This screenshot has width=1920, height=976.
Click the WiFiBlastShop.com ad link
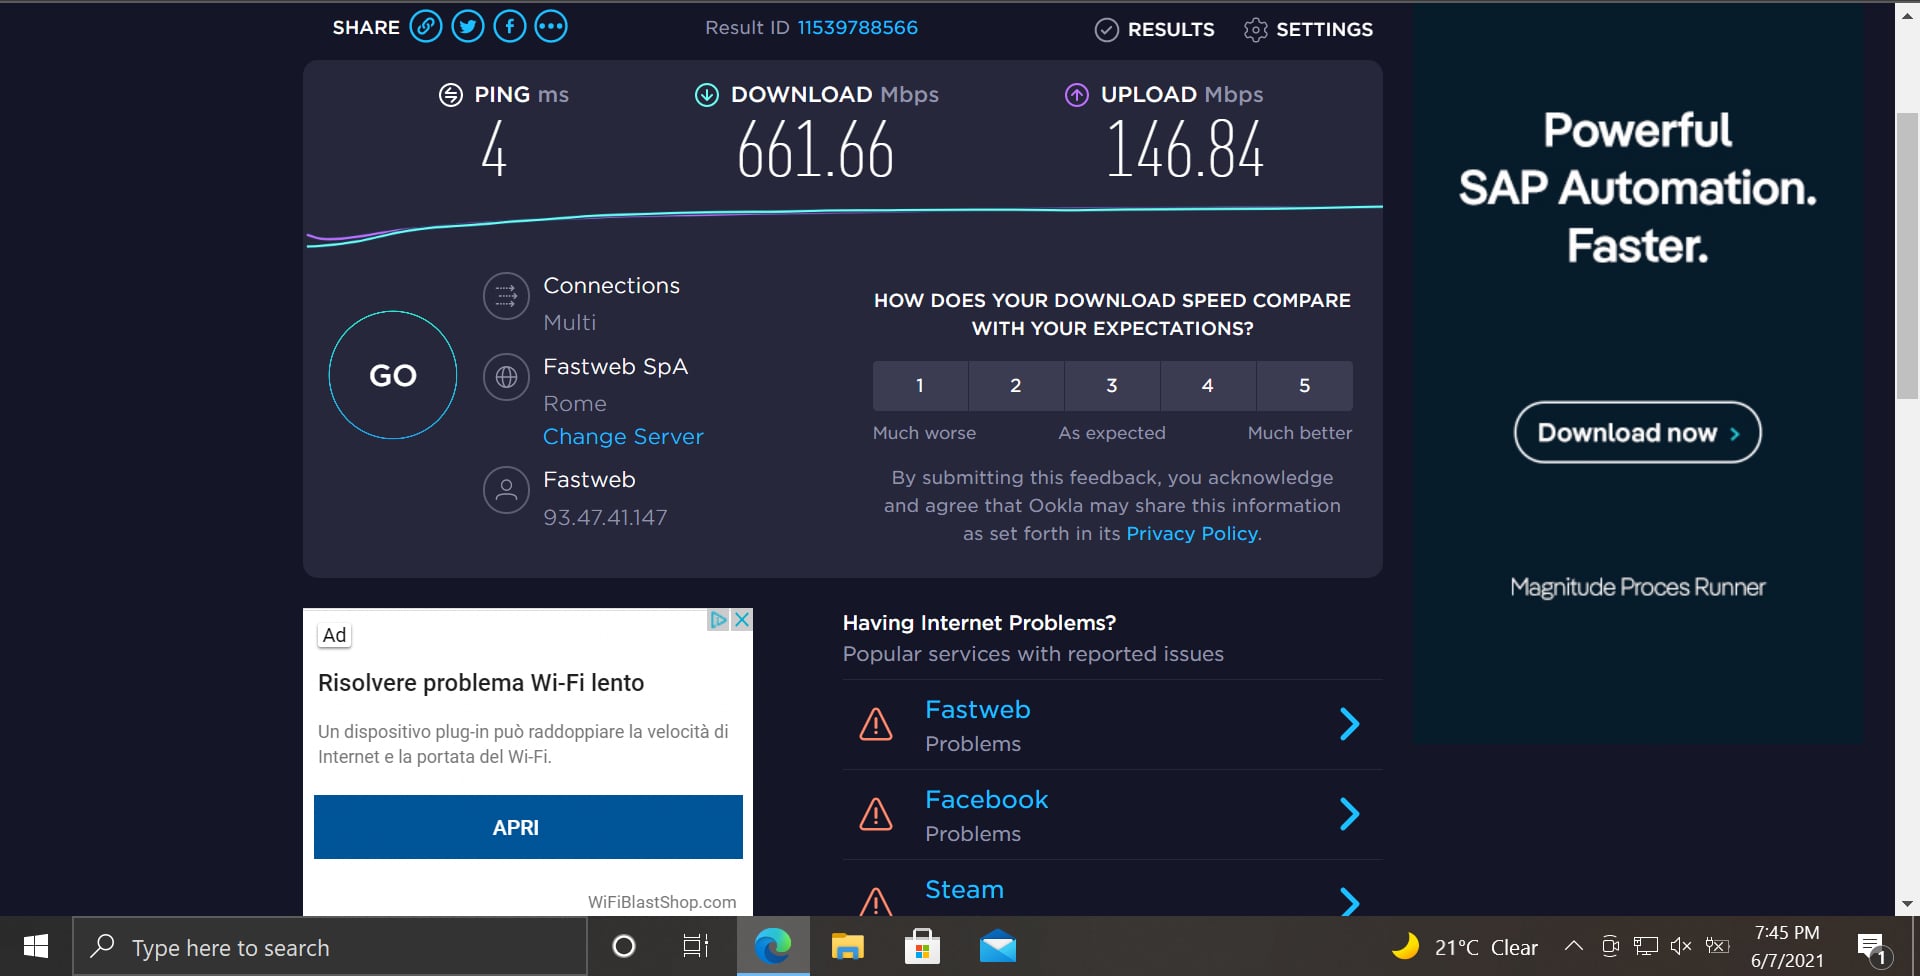coord(662,902)
